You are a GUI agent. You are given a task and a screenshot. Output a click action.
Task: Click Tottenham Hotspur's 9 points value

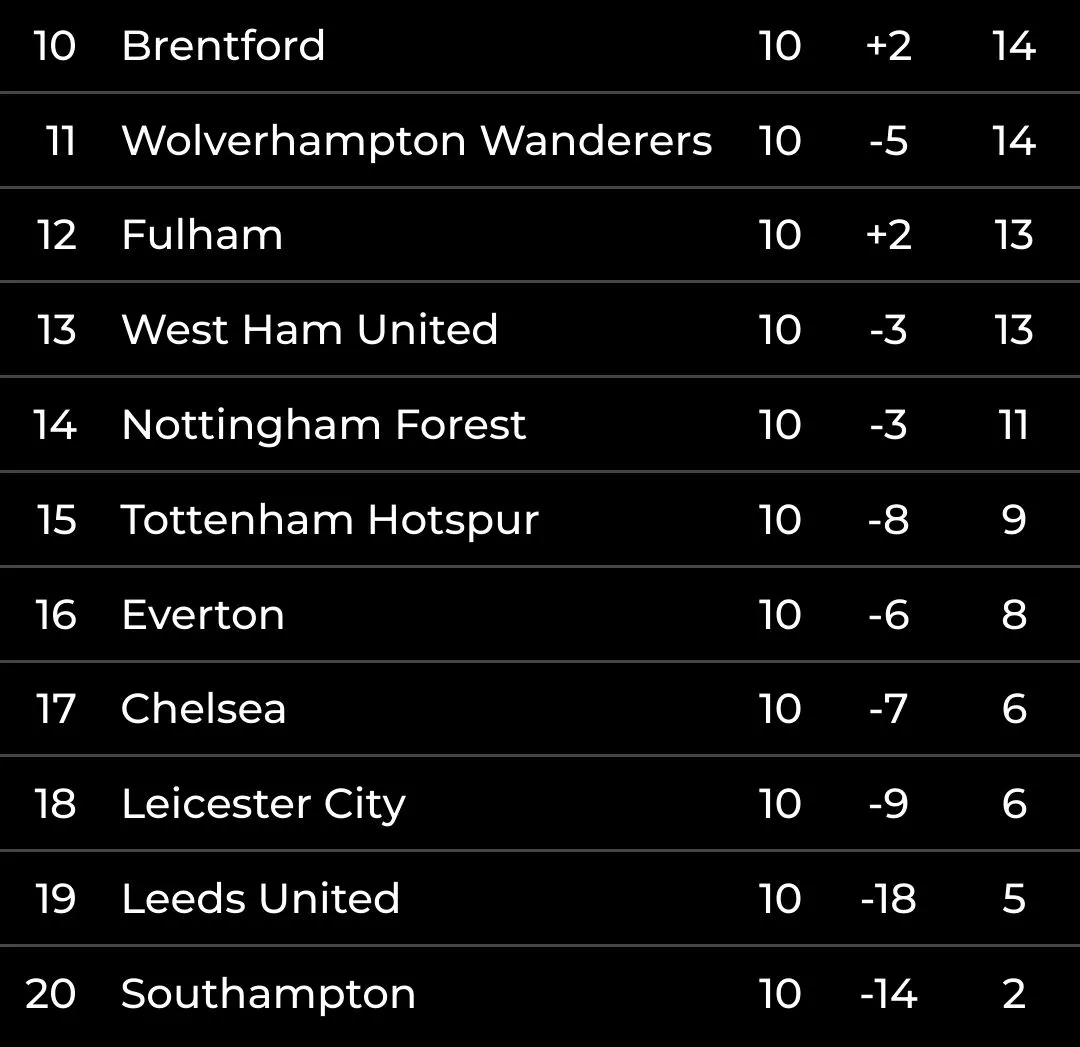(x=1014, y=520)
